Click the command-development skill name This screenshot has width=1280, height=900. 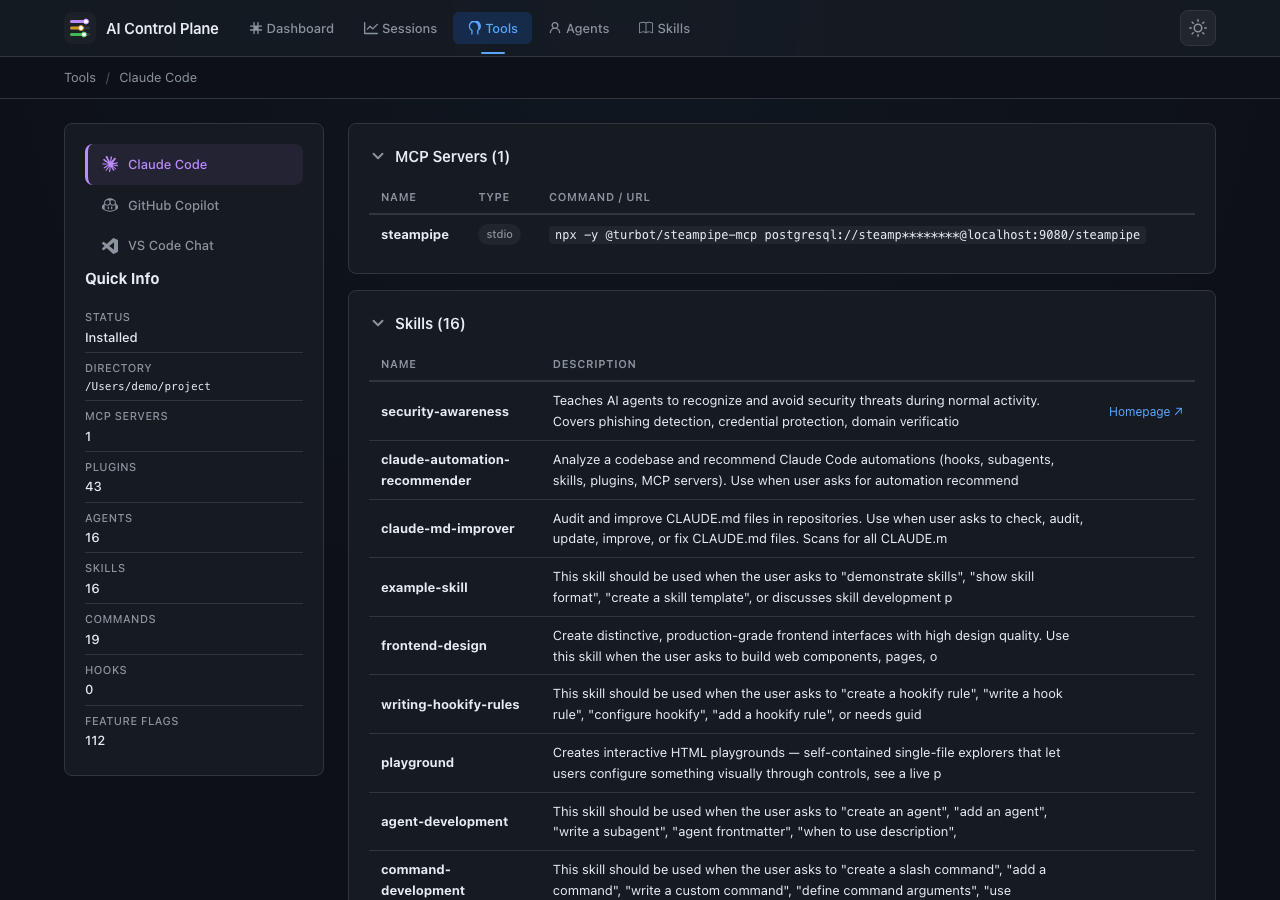point(423,880)
